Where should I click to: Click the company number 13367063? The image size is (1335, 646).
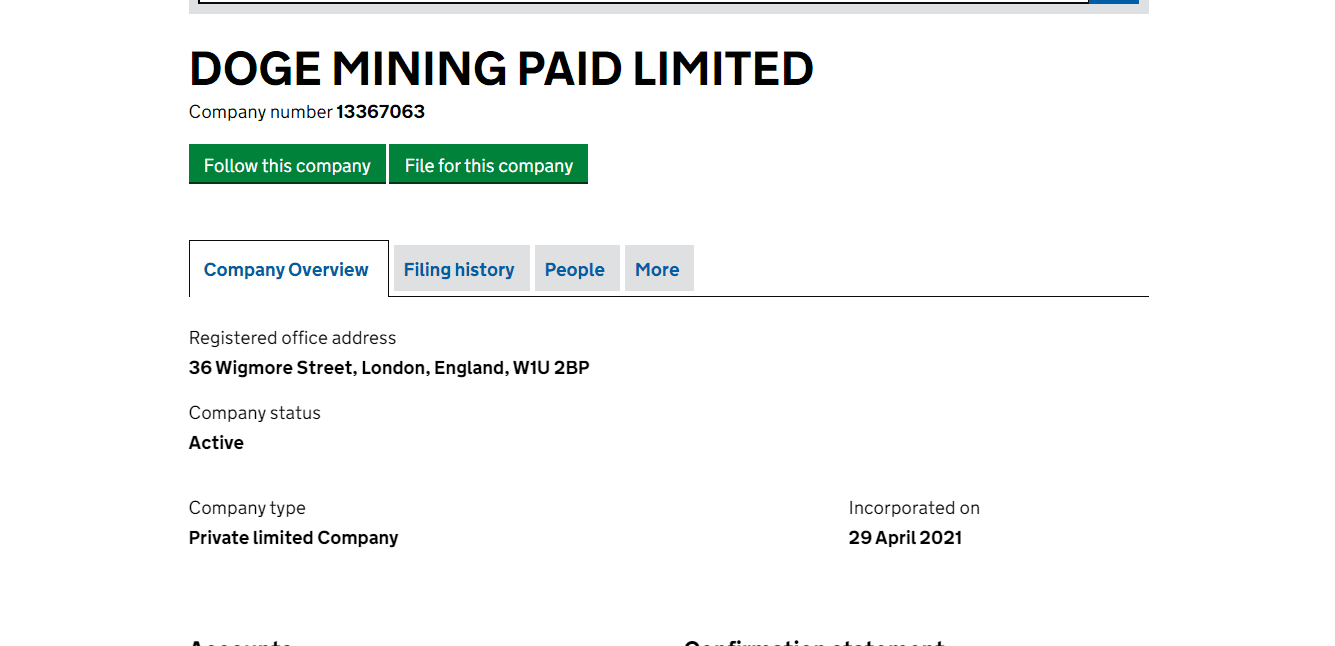[x=380, y=112]
